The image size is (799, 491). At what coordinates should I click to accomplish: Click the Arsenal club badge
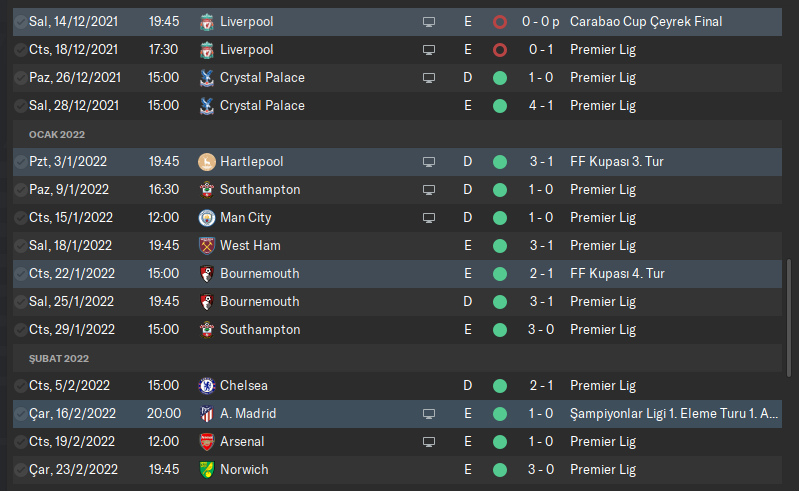coord(207,441)
